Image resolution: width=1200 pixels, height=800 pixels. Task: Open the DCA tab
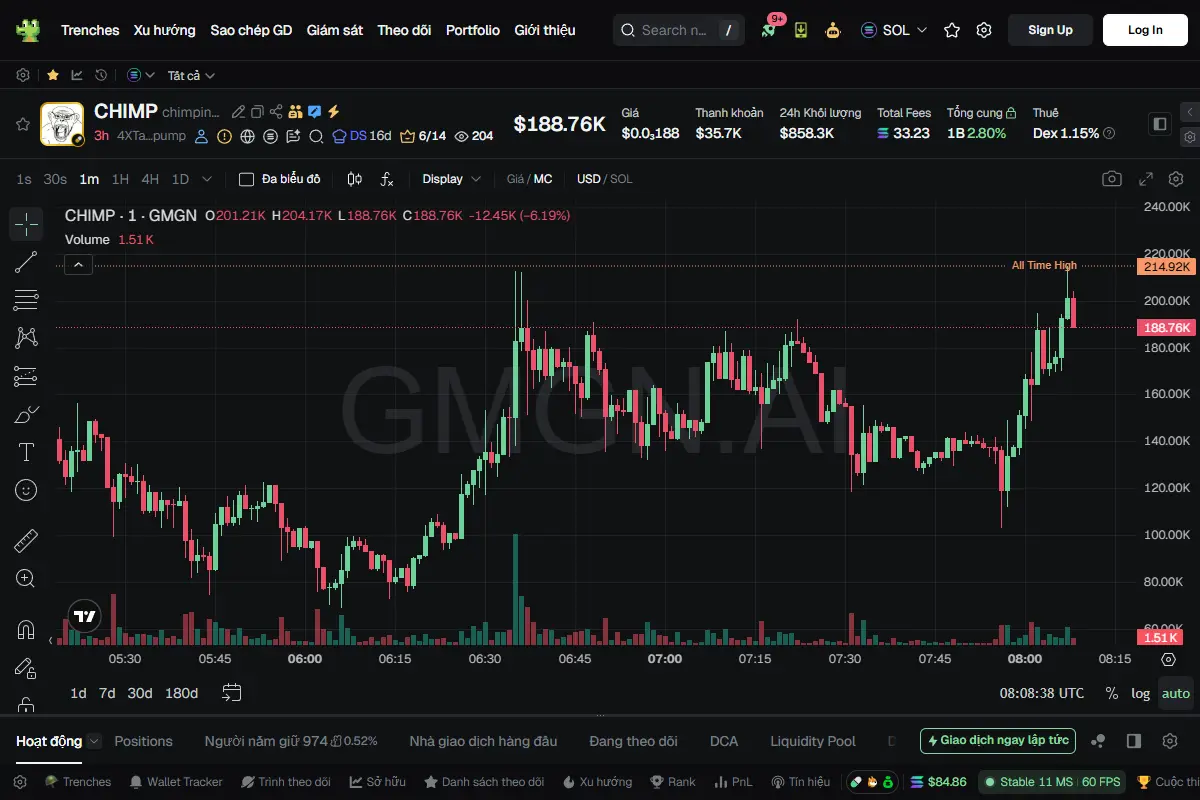tap(724, 741)
